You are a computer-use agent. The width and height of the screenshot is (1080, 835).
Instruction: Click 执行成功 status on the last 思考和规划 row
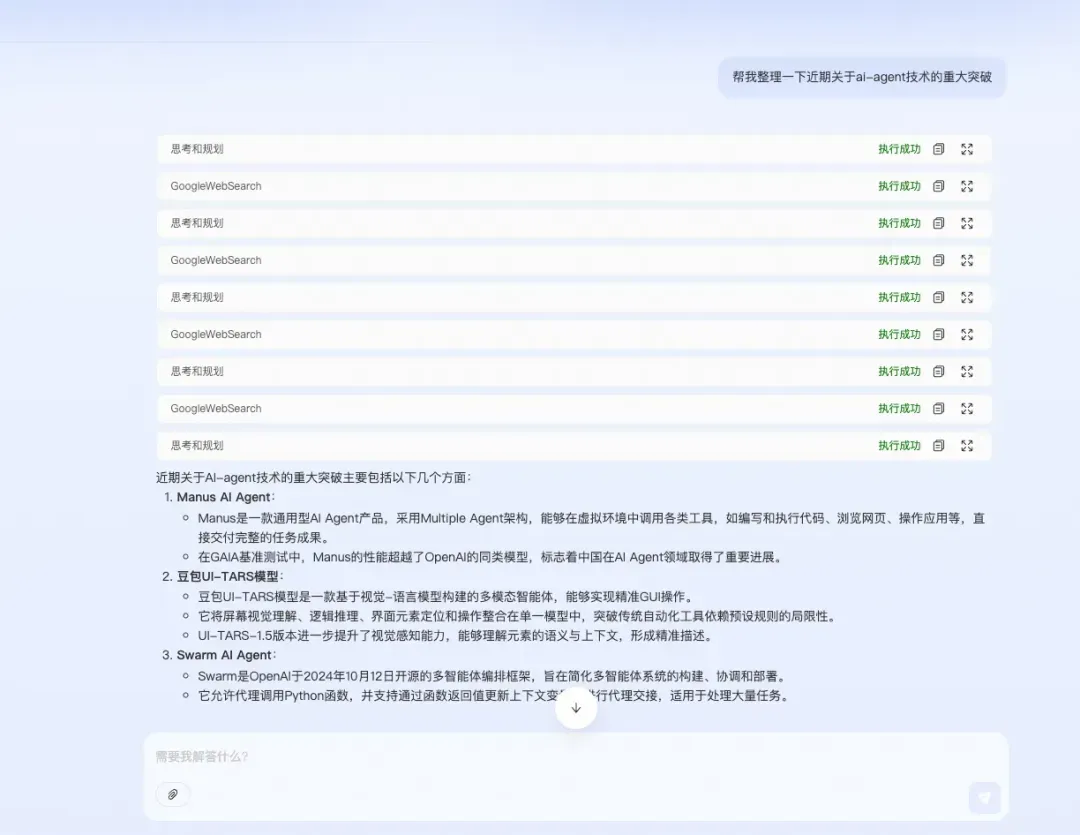tap(899, 446)
